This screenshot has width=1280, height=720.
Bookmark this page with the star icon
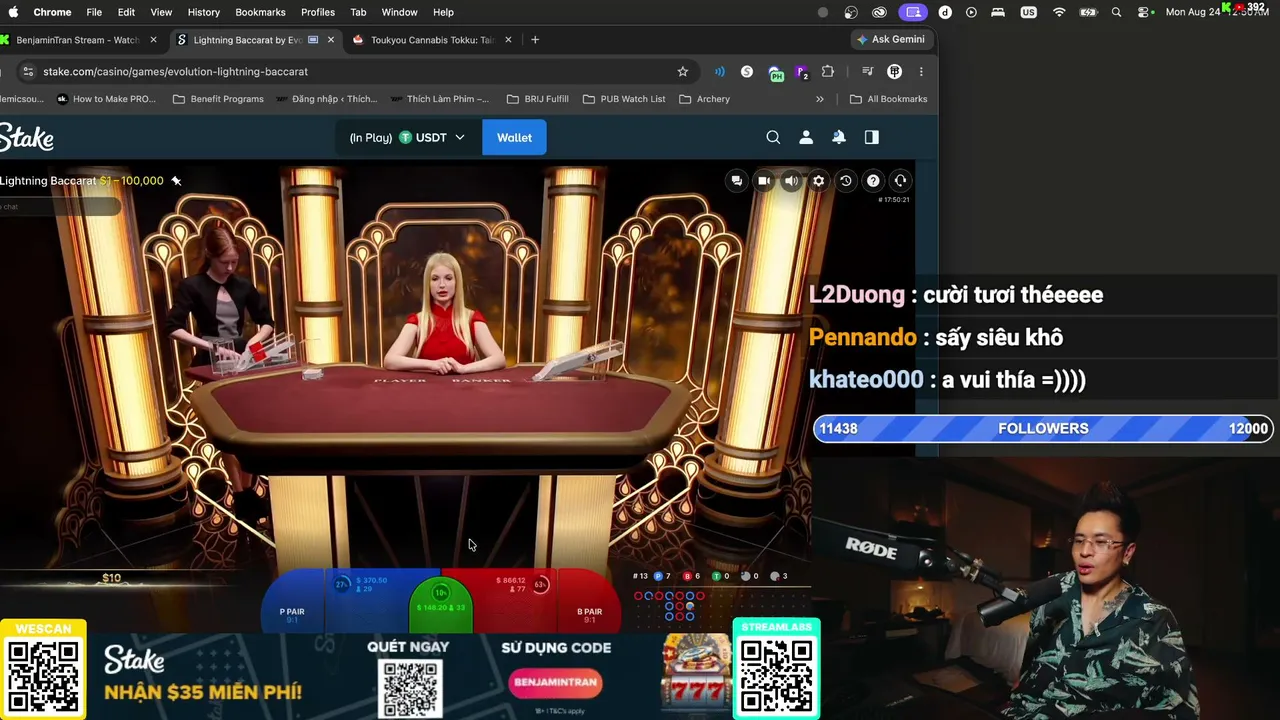pos(683,72)
